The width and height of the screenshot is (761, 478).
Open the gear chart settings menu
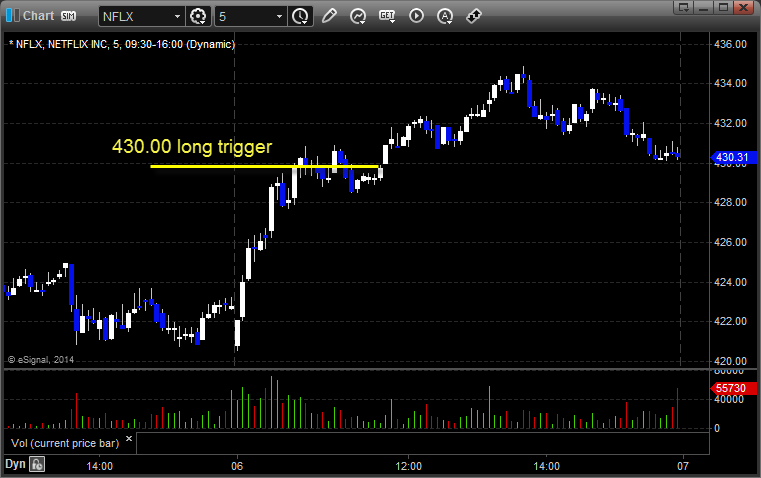click(x=198, y=16)
